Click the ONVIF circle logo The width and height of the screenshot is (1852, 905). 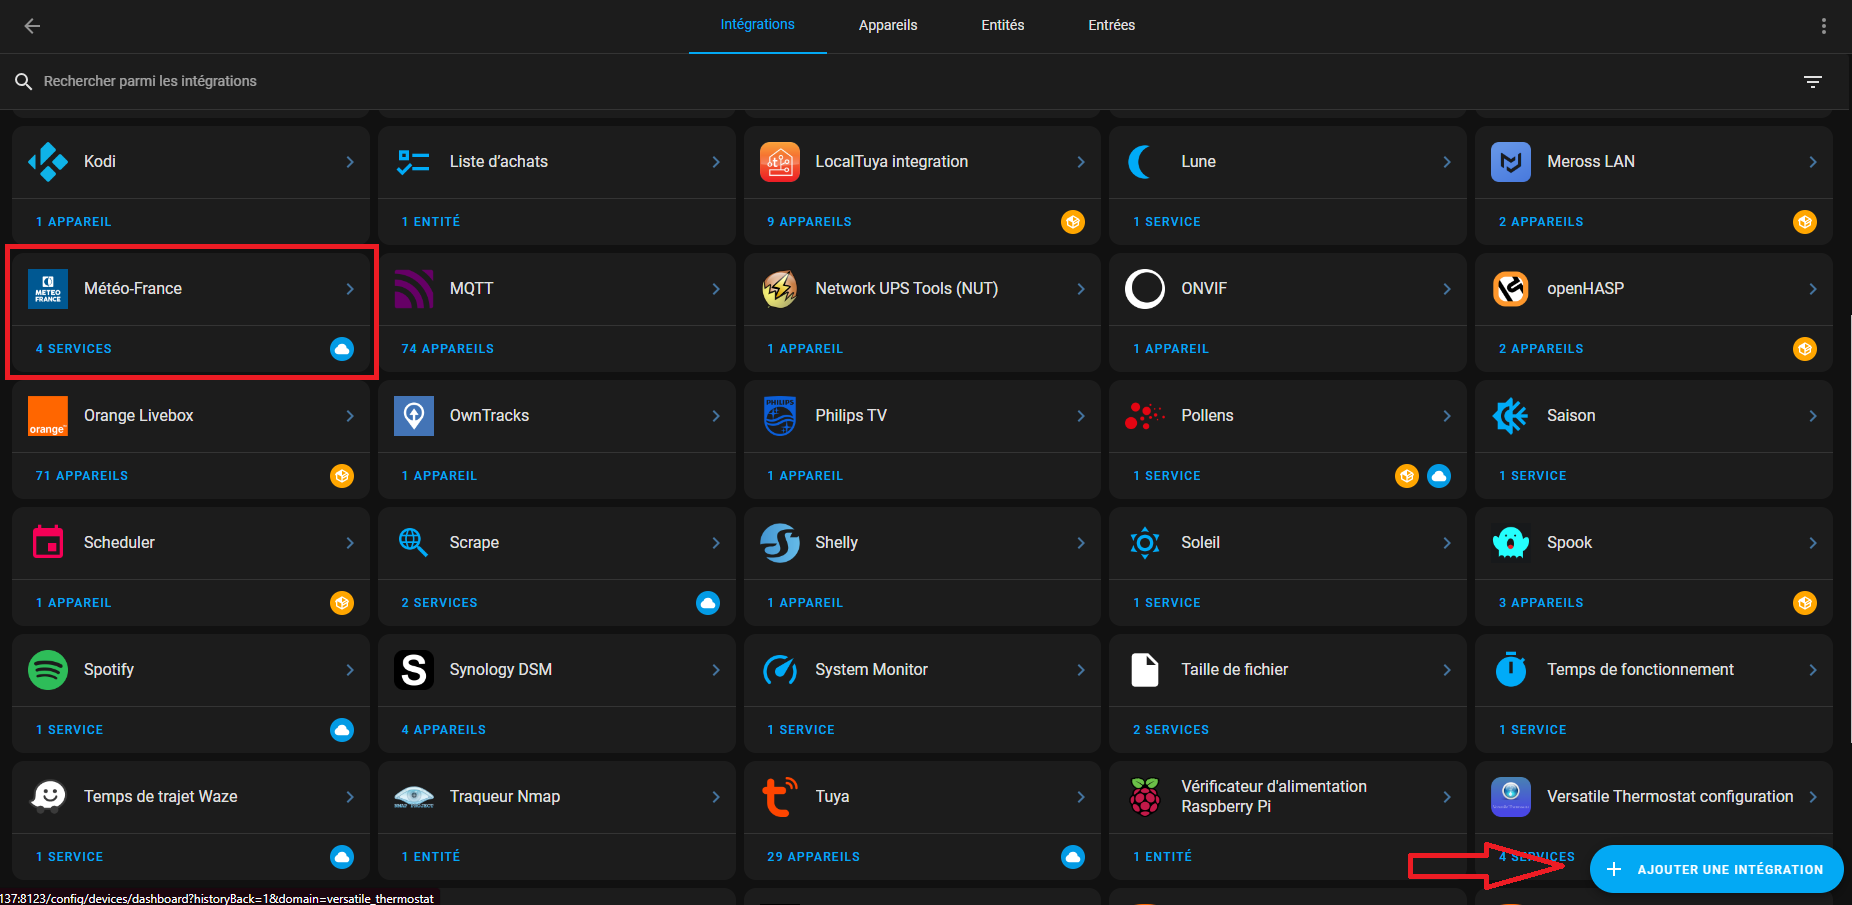[1145, 289]
